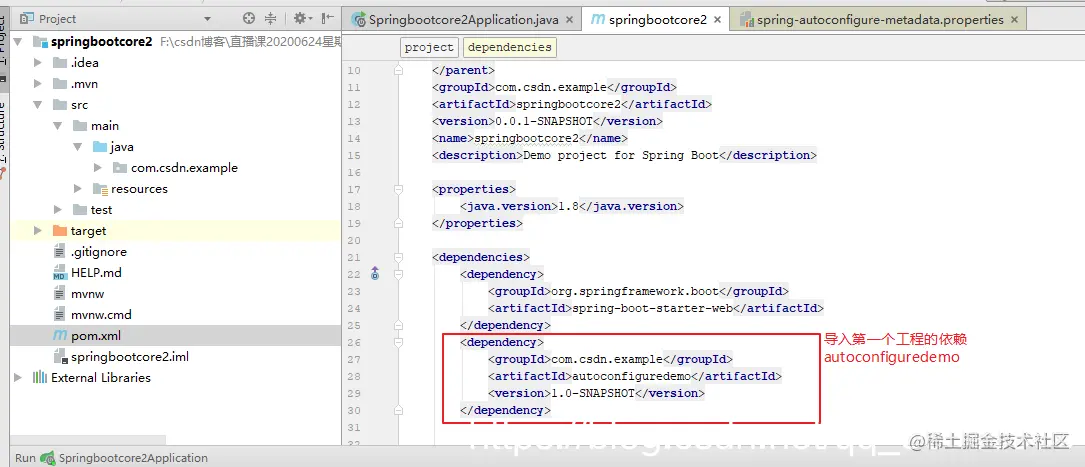The width and height of the screenshot is (1085, 467).
Task: Collapse the springbootcore2 root node
Action: [18, 42]
